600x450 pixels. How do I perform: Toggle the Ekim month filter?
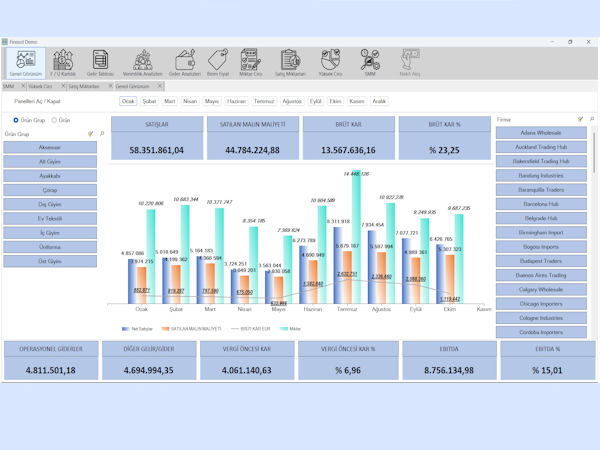point(335,101)
